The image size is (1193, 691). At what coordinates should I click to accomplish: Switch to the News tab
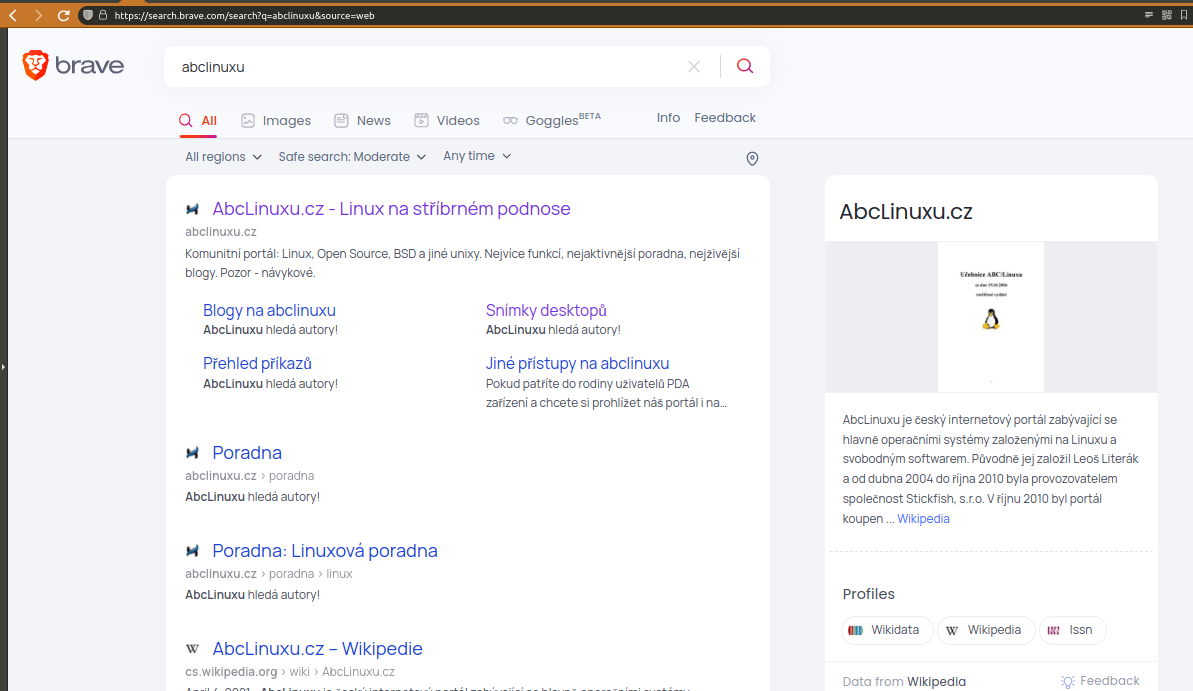click(x=362, y=120)
